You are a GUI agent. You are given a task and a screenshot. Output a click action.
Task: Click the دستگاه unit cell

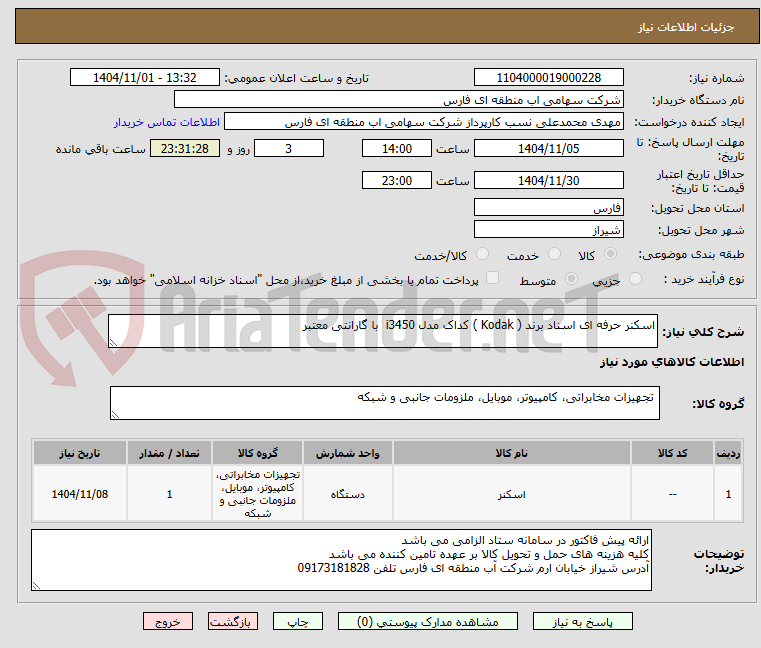[347, 494]
